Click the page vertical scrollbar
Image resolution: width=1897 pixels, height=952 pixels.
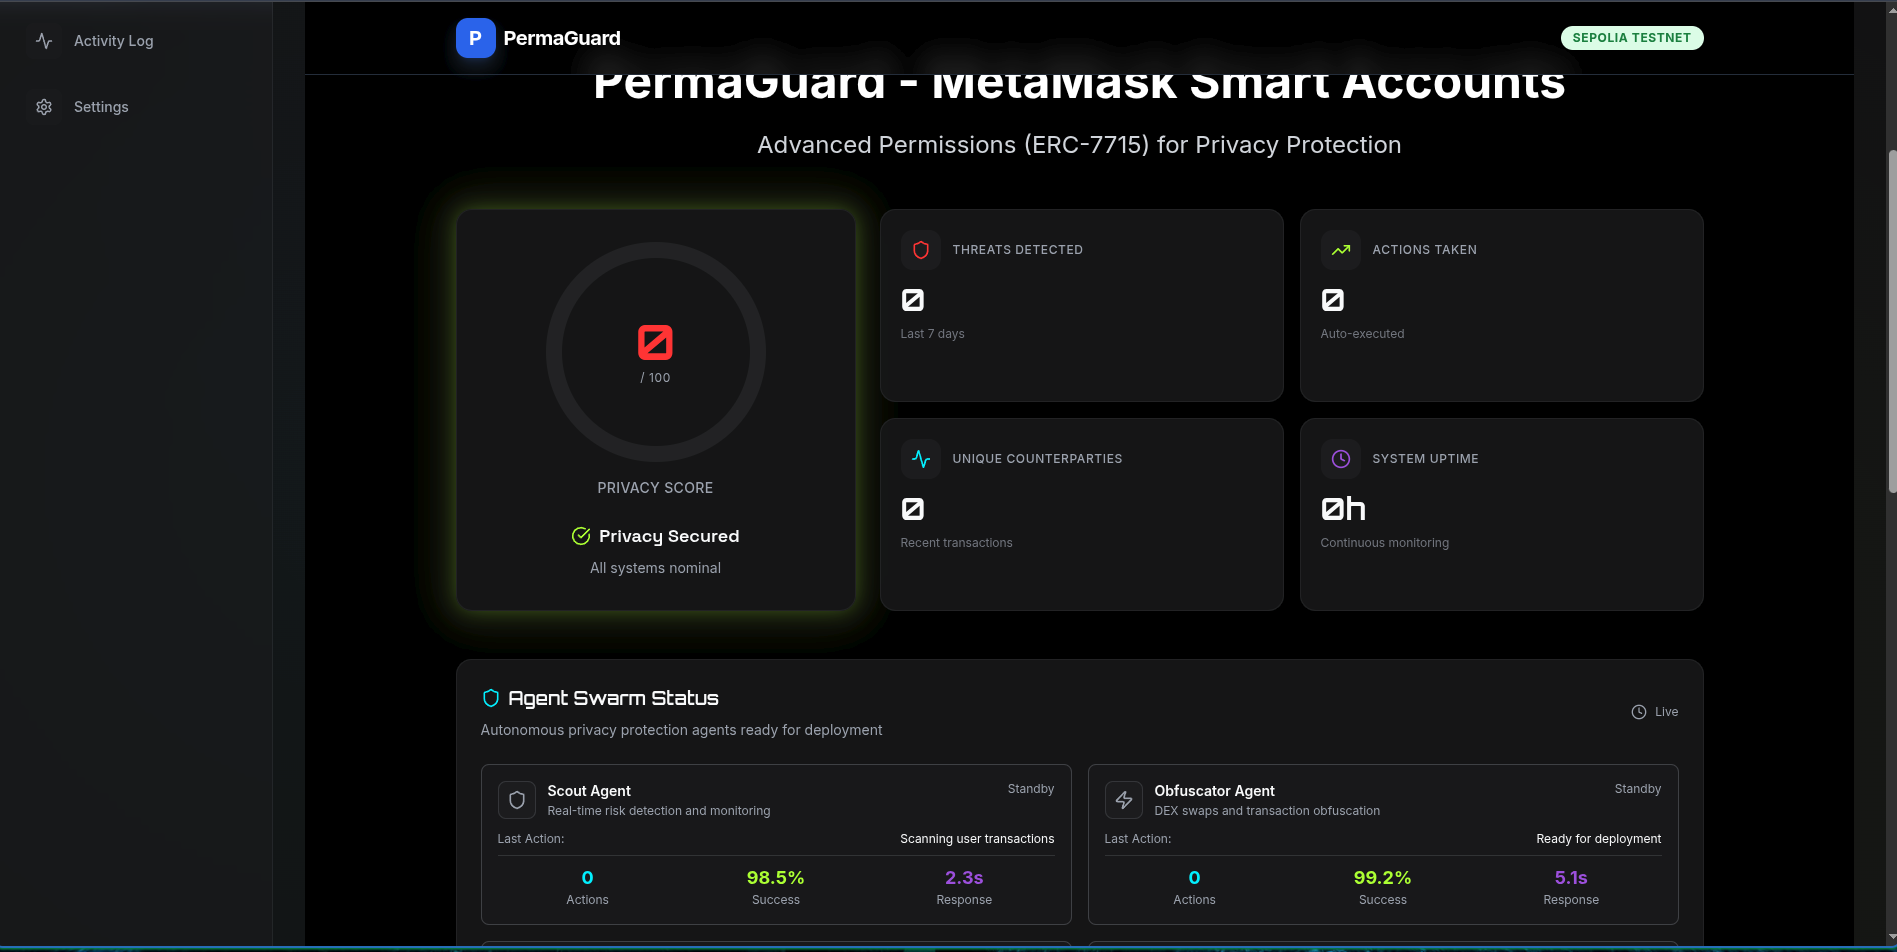point(1891,320)
